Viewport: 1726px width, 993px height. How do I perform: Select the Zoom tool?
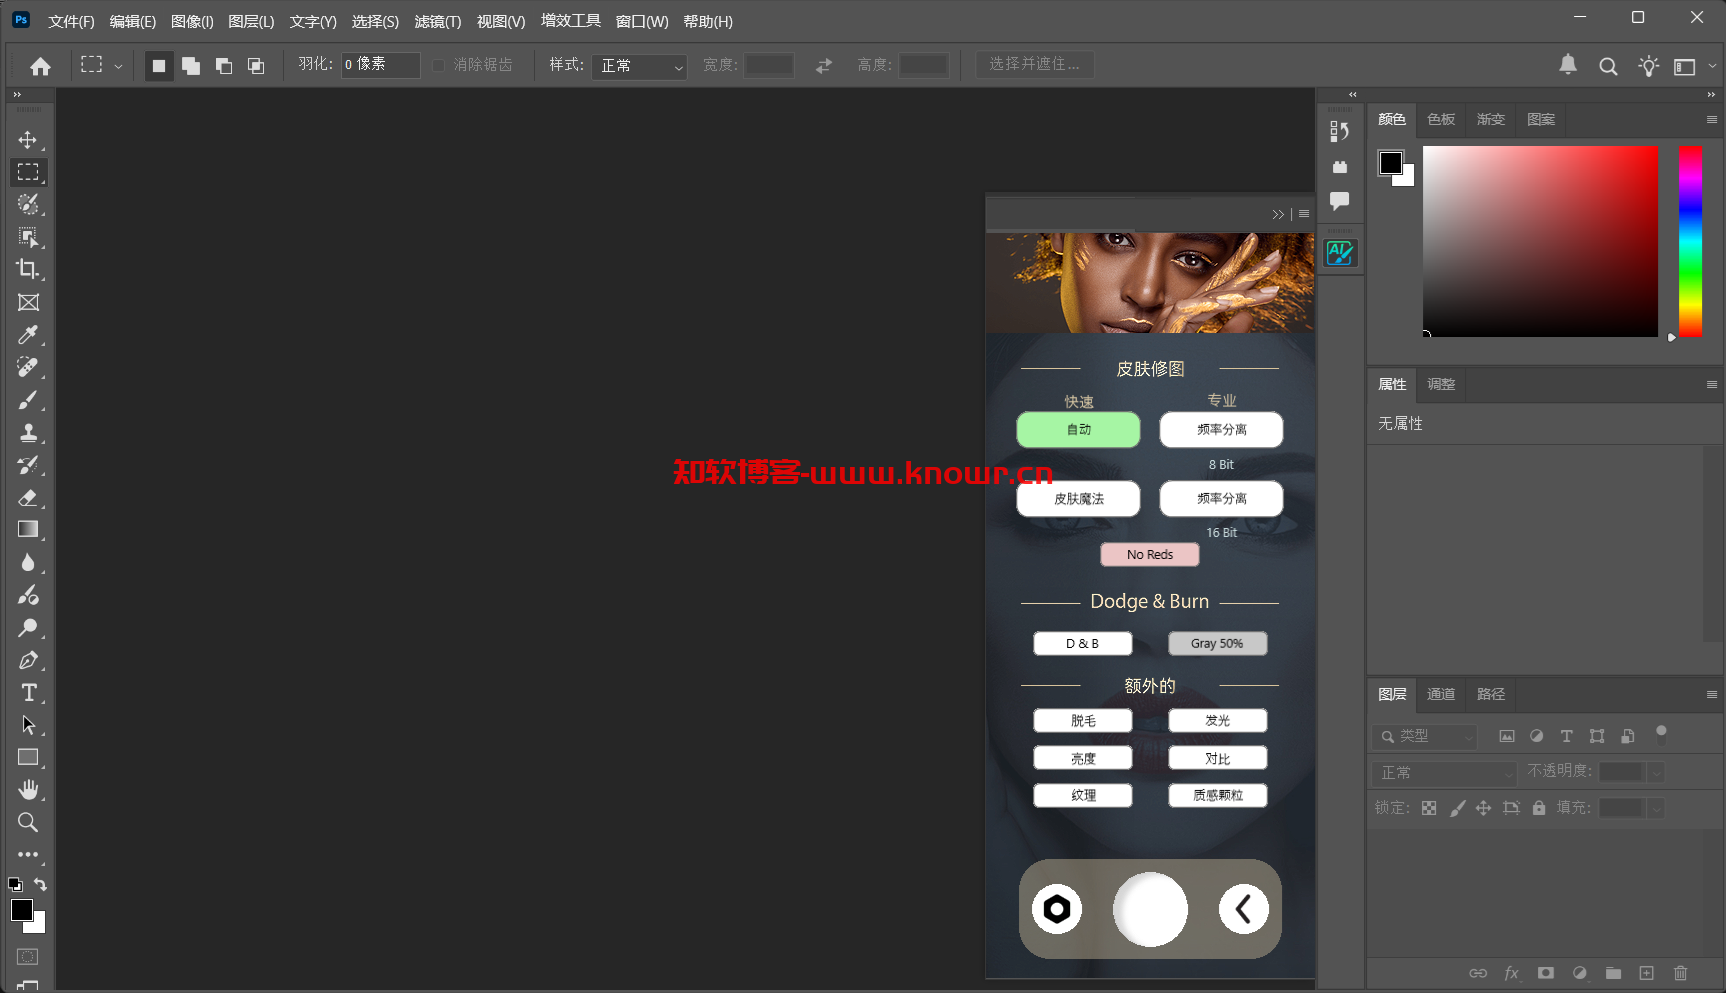pyautogui.click(x=28, y=822)
